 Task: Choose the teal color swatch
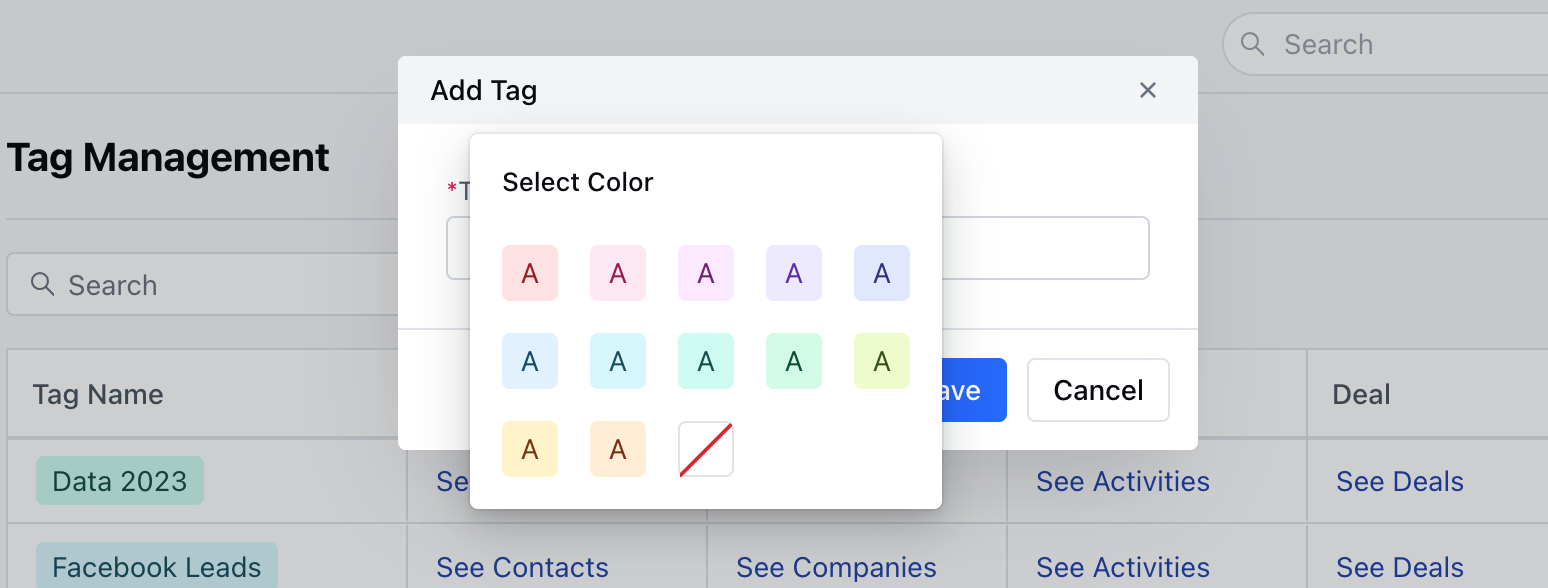(x=706, y=361)
